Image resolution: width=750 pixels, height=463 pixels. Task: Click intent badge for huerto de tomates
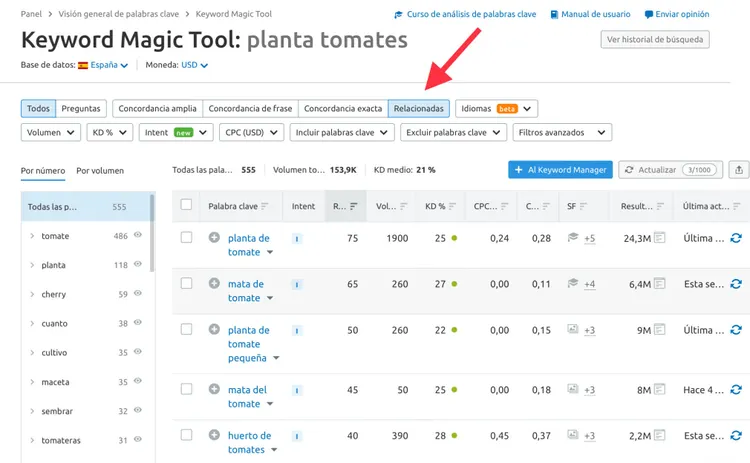(297, 436)
